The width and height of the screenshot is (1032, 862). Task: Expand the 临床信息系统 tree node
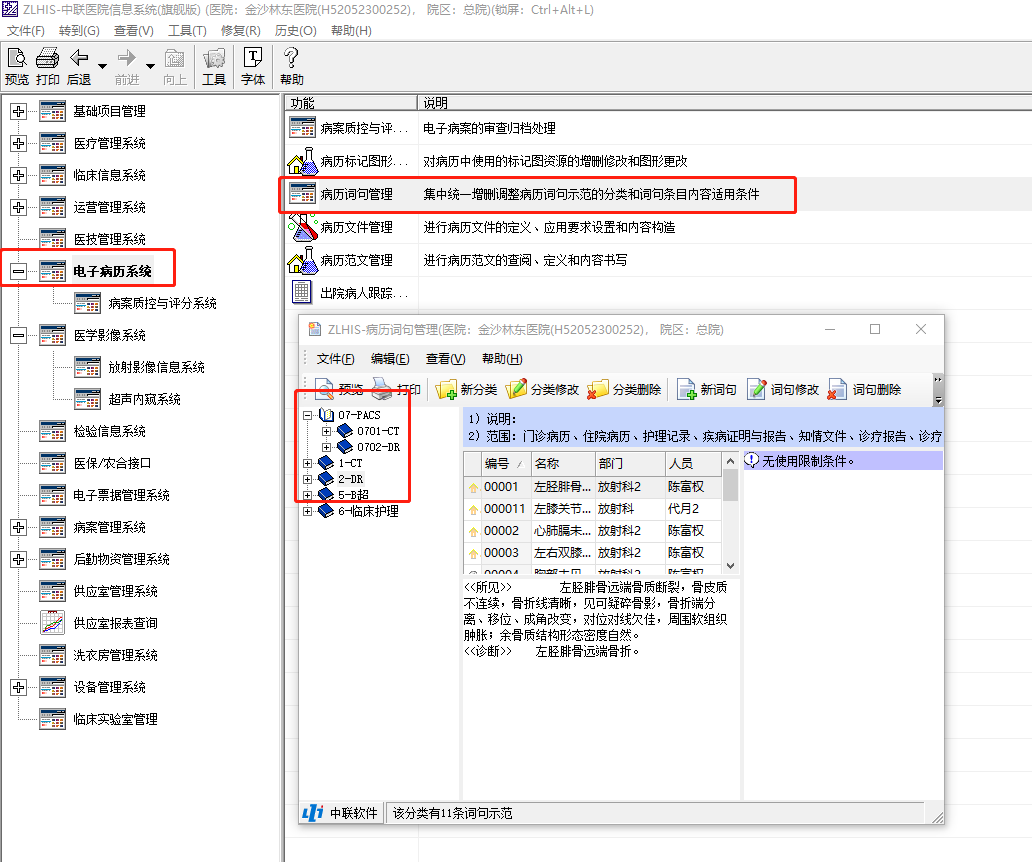[x=18, y=175]
